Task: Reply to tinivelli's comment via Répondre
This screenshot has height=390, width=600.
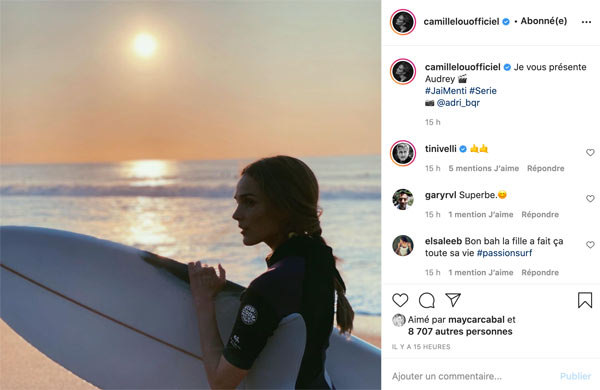Action: click(545, 168)
